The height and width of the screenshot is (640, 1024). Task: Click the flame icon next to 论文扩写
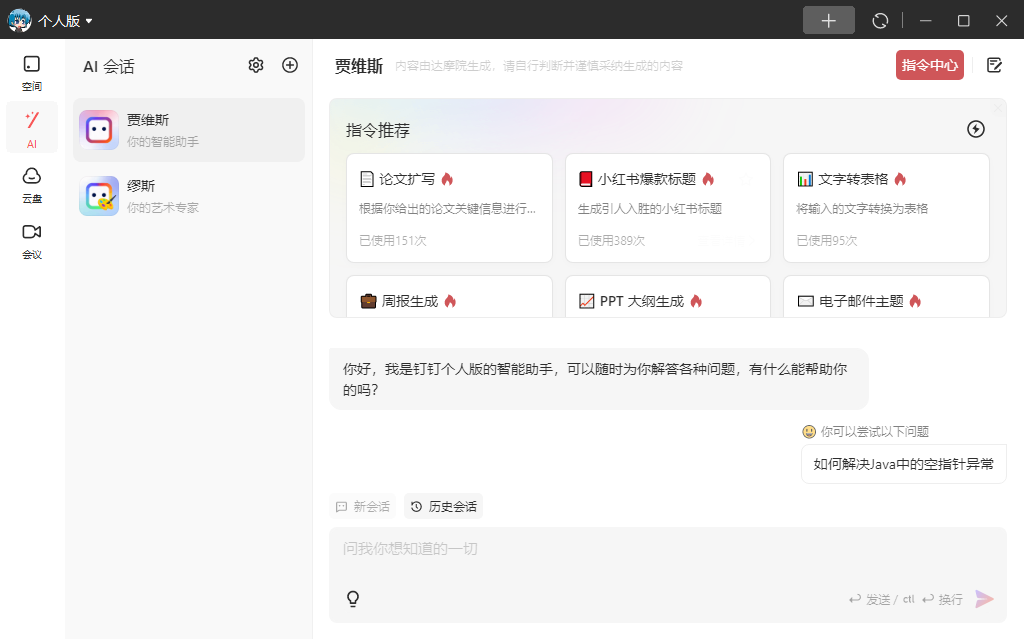(x=447, y=179)
